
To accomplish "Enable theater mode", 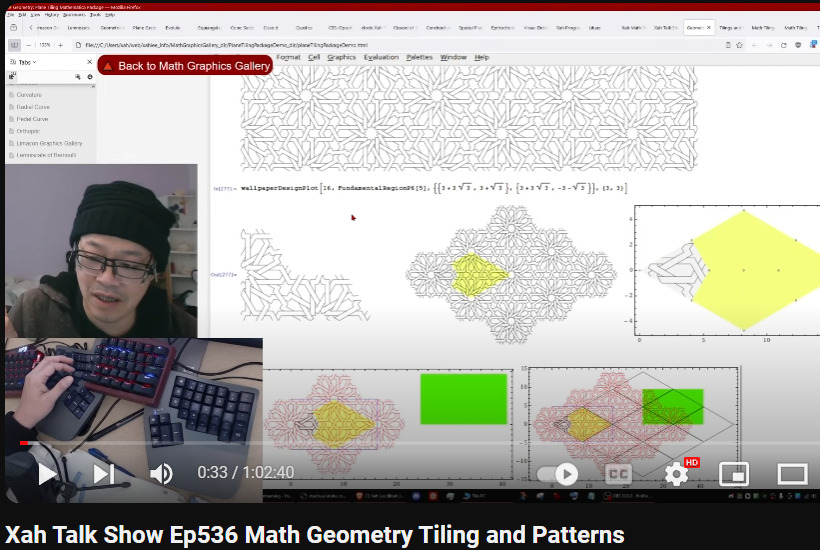I will pyautogui.click(x=792, y=474).
